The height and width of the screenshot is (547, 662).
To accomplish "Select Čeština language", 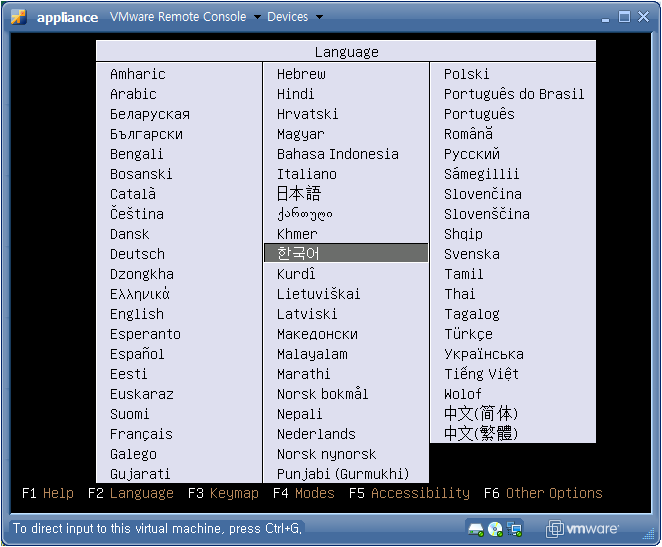I will pos(137,214).
